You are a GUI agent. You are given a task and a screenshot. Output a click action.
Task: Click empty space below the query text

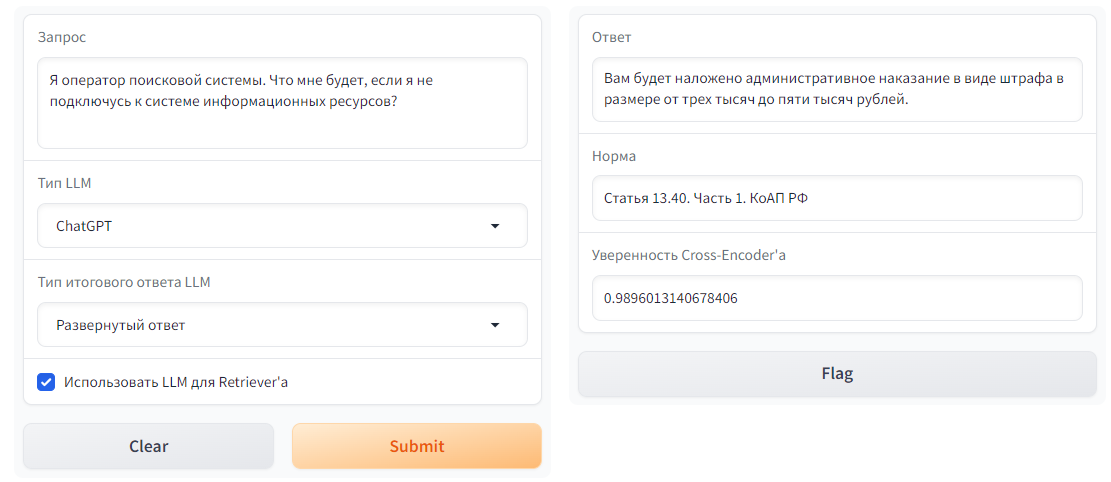click(x=282, y=131)
